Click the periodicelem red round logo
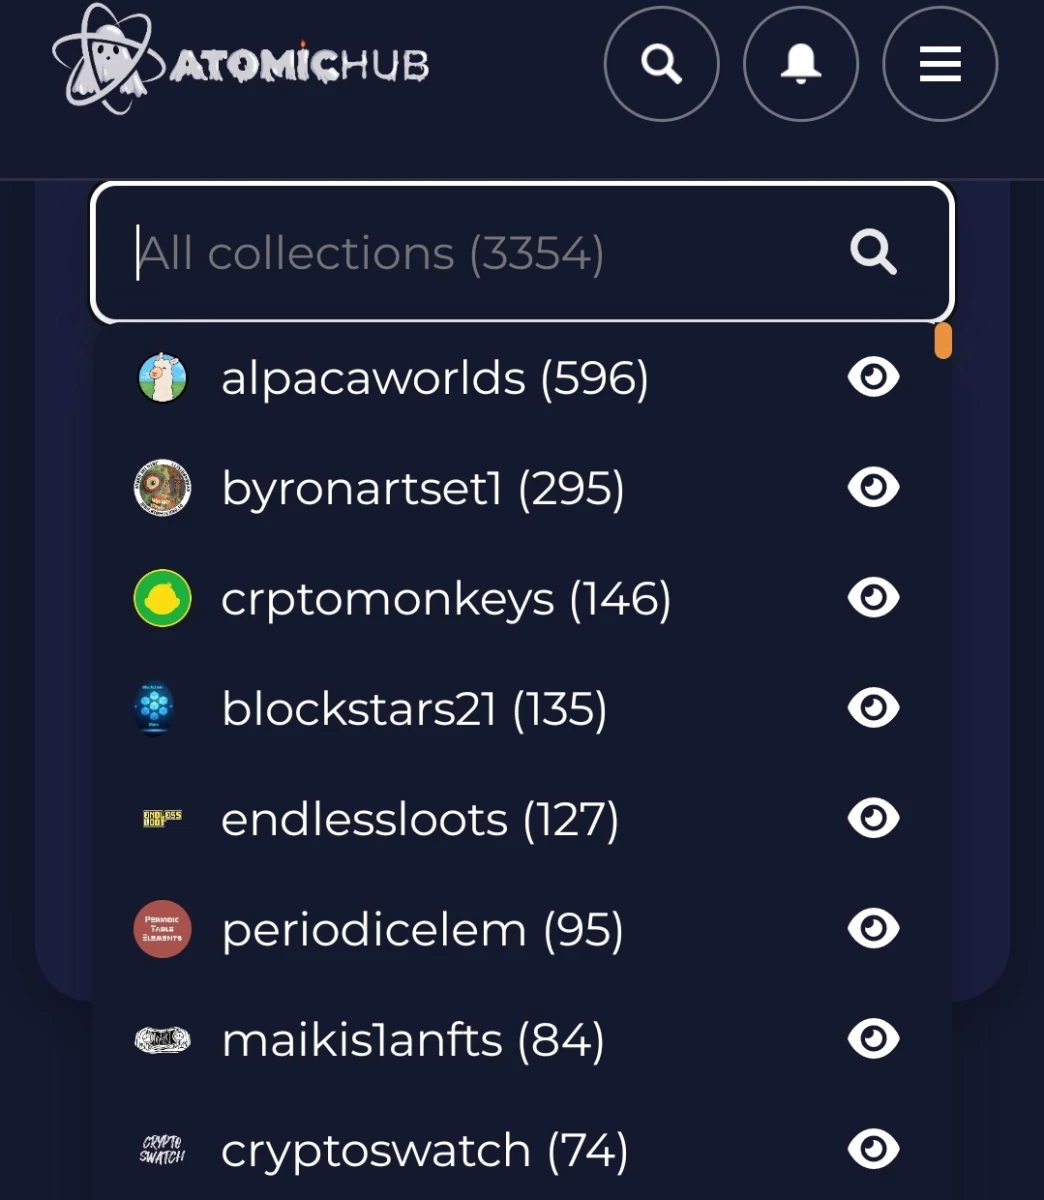Image resolution: width=1044 pixels, height=1200 pixels. pyautogui.click(x=162, y=929)
